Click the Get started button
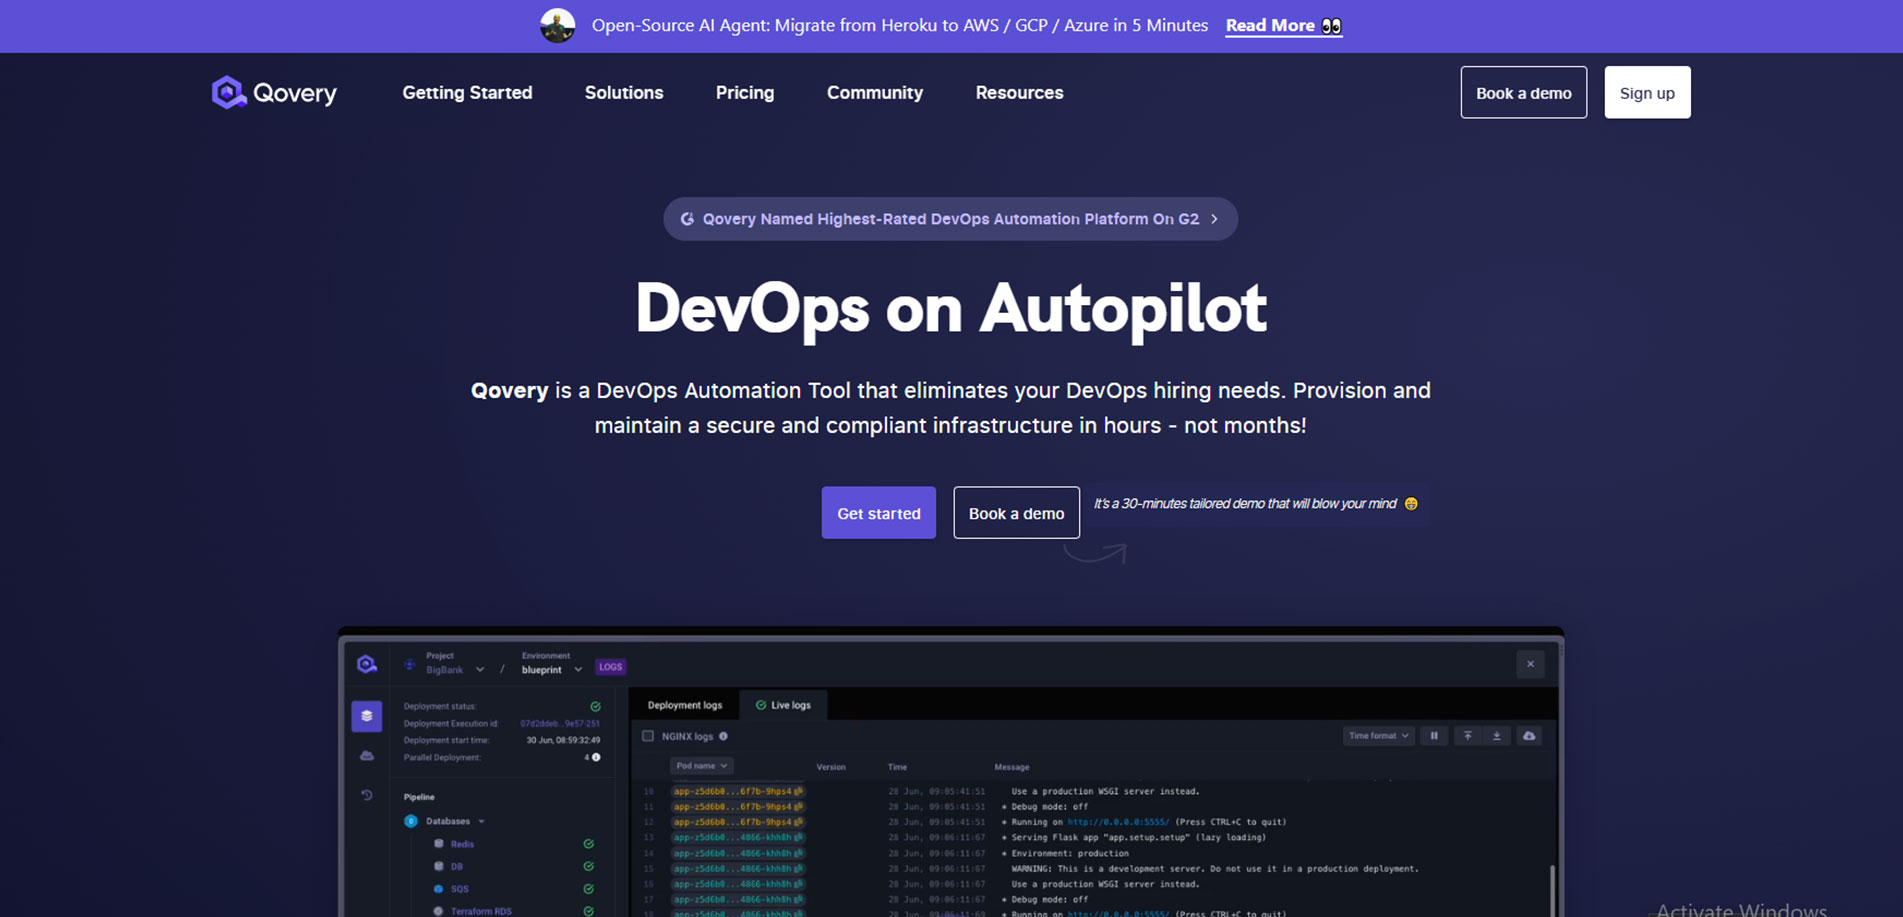The image size is (1903, 917). point(878,513)
